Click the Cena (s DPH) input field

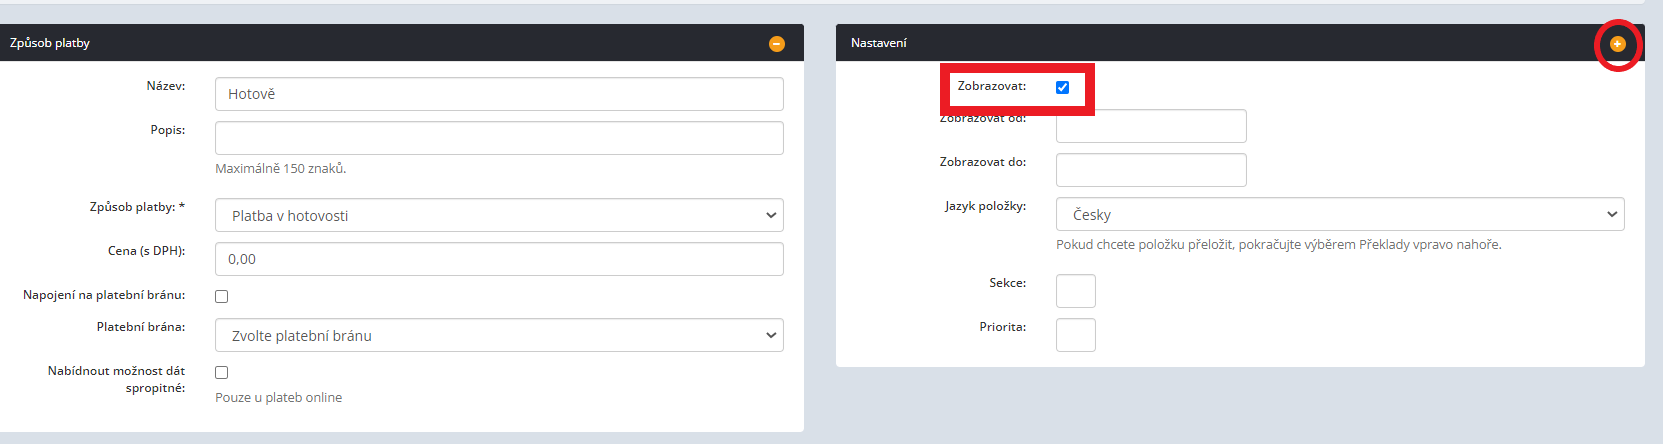(x=498, y=259)
